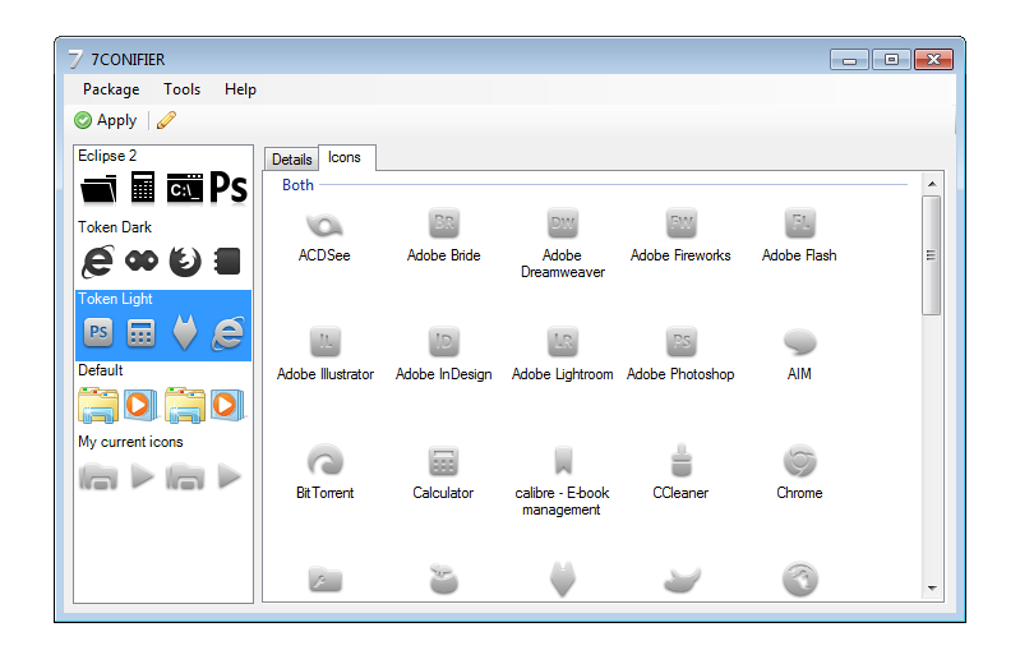Click the Firefox icon in Token Dark
The height and width of the screenshot is (664, 1020).
coord(185,261)
